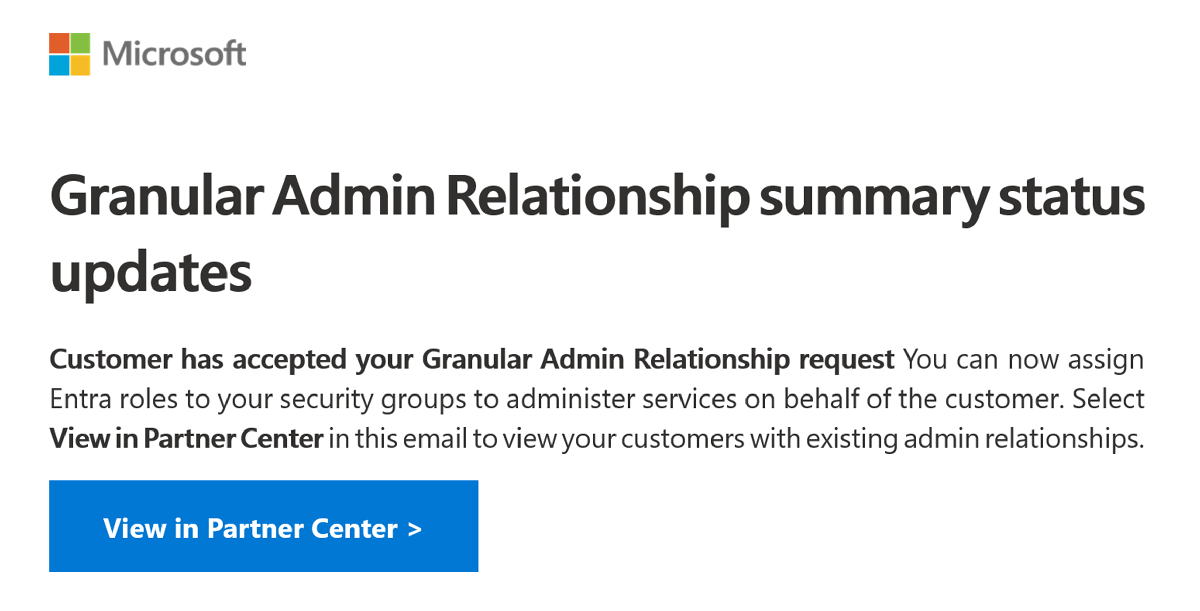Open View in Partner Center button

pos(263,526)
